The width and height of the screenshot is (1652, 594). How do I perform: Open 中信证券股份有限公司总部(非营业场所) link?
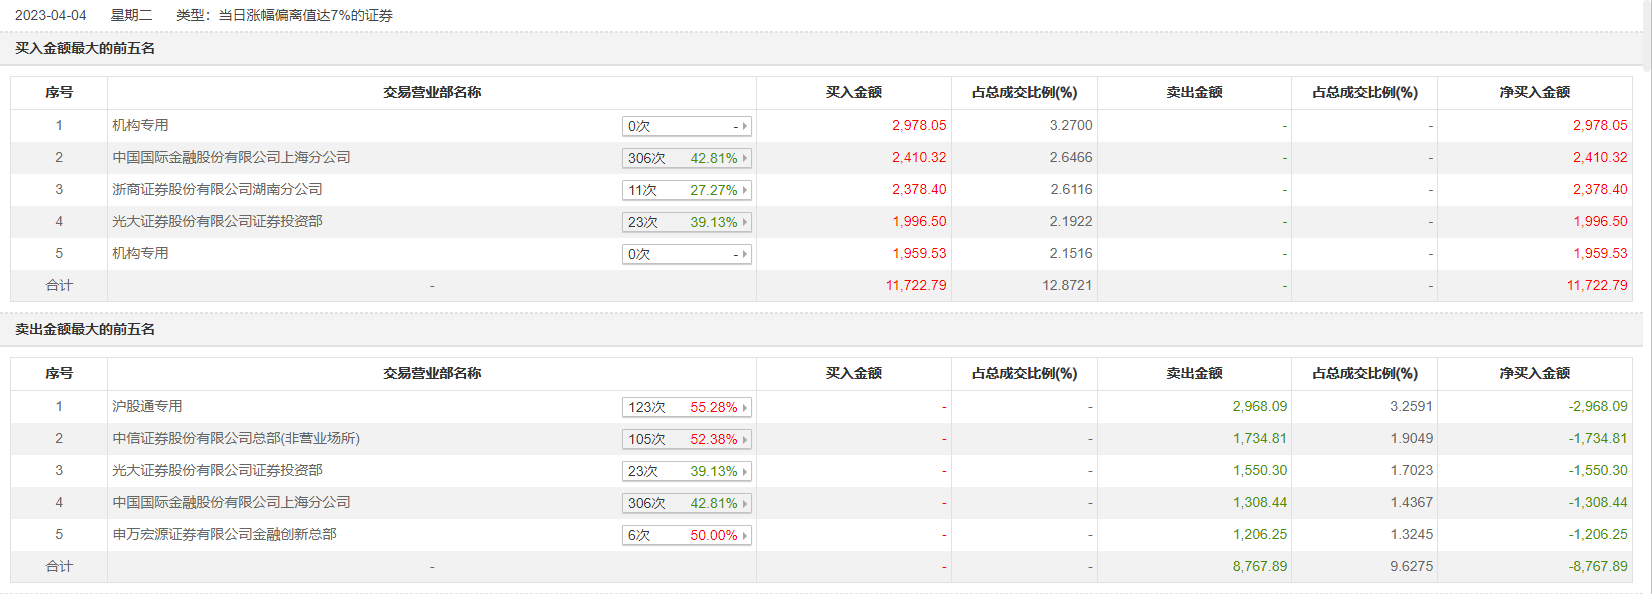point(236,438)
